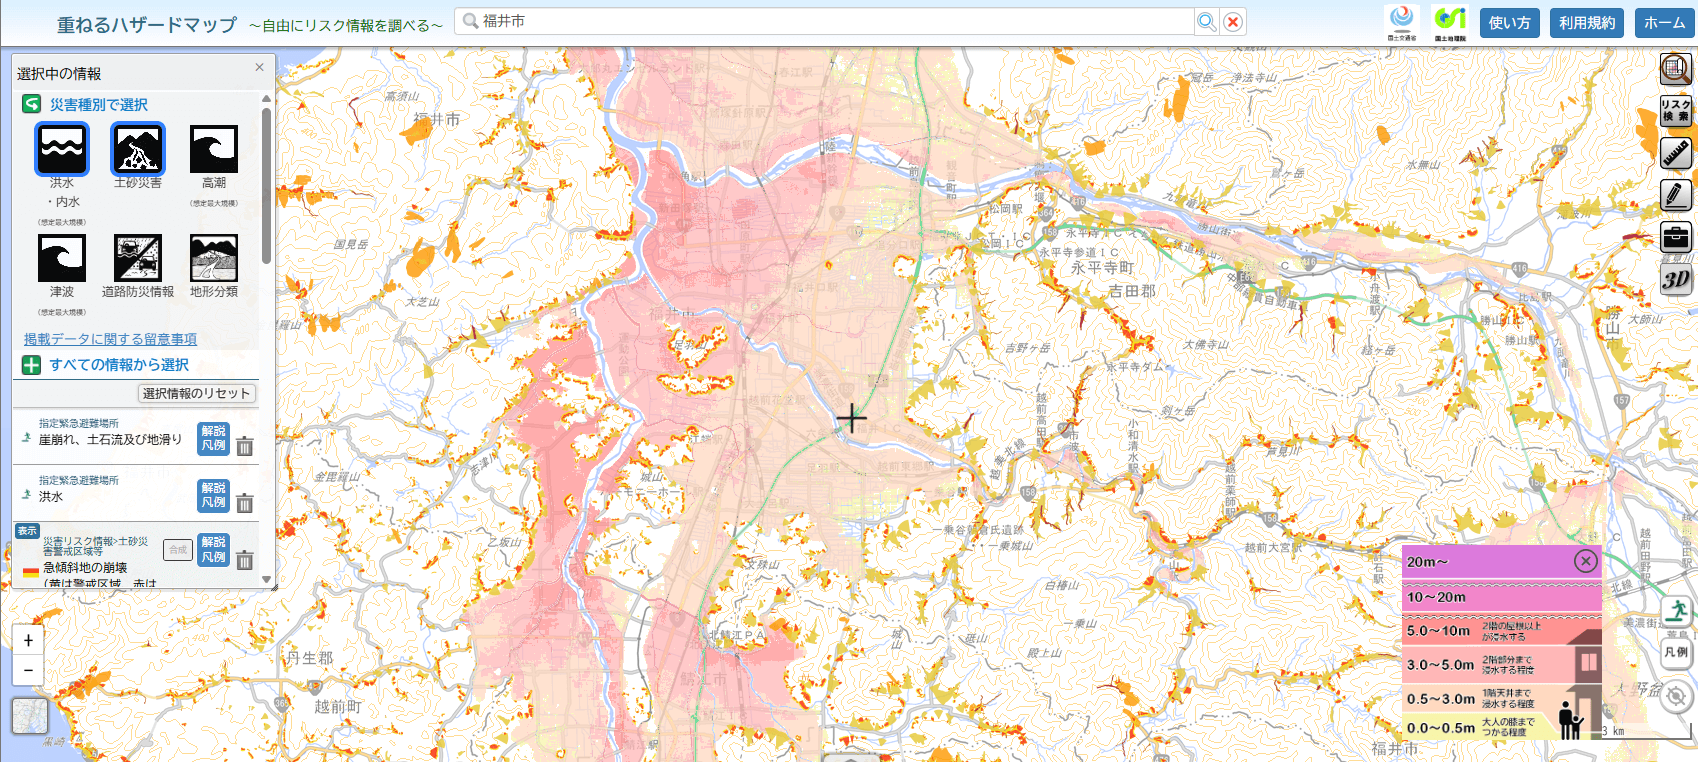Screen dimensions: 1698x762
Task: Open 掲載データに関する留意事項 link
Action: 110,339
